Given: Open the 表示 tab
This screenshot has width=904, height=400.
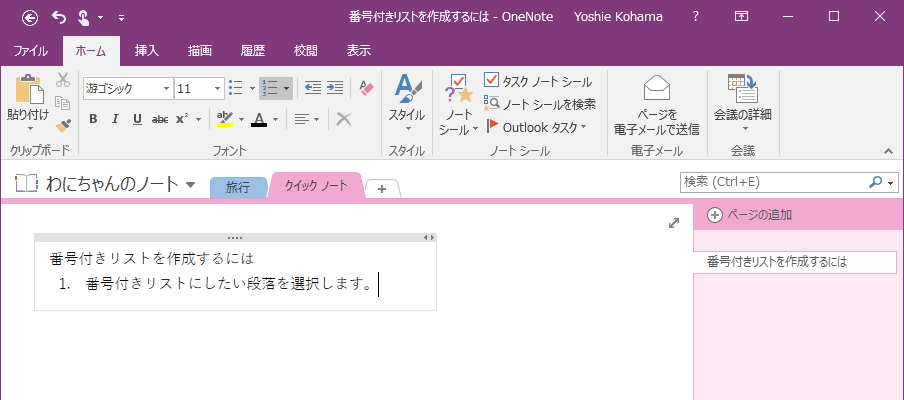Looking at the screenshot, I should [359, 51].
